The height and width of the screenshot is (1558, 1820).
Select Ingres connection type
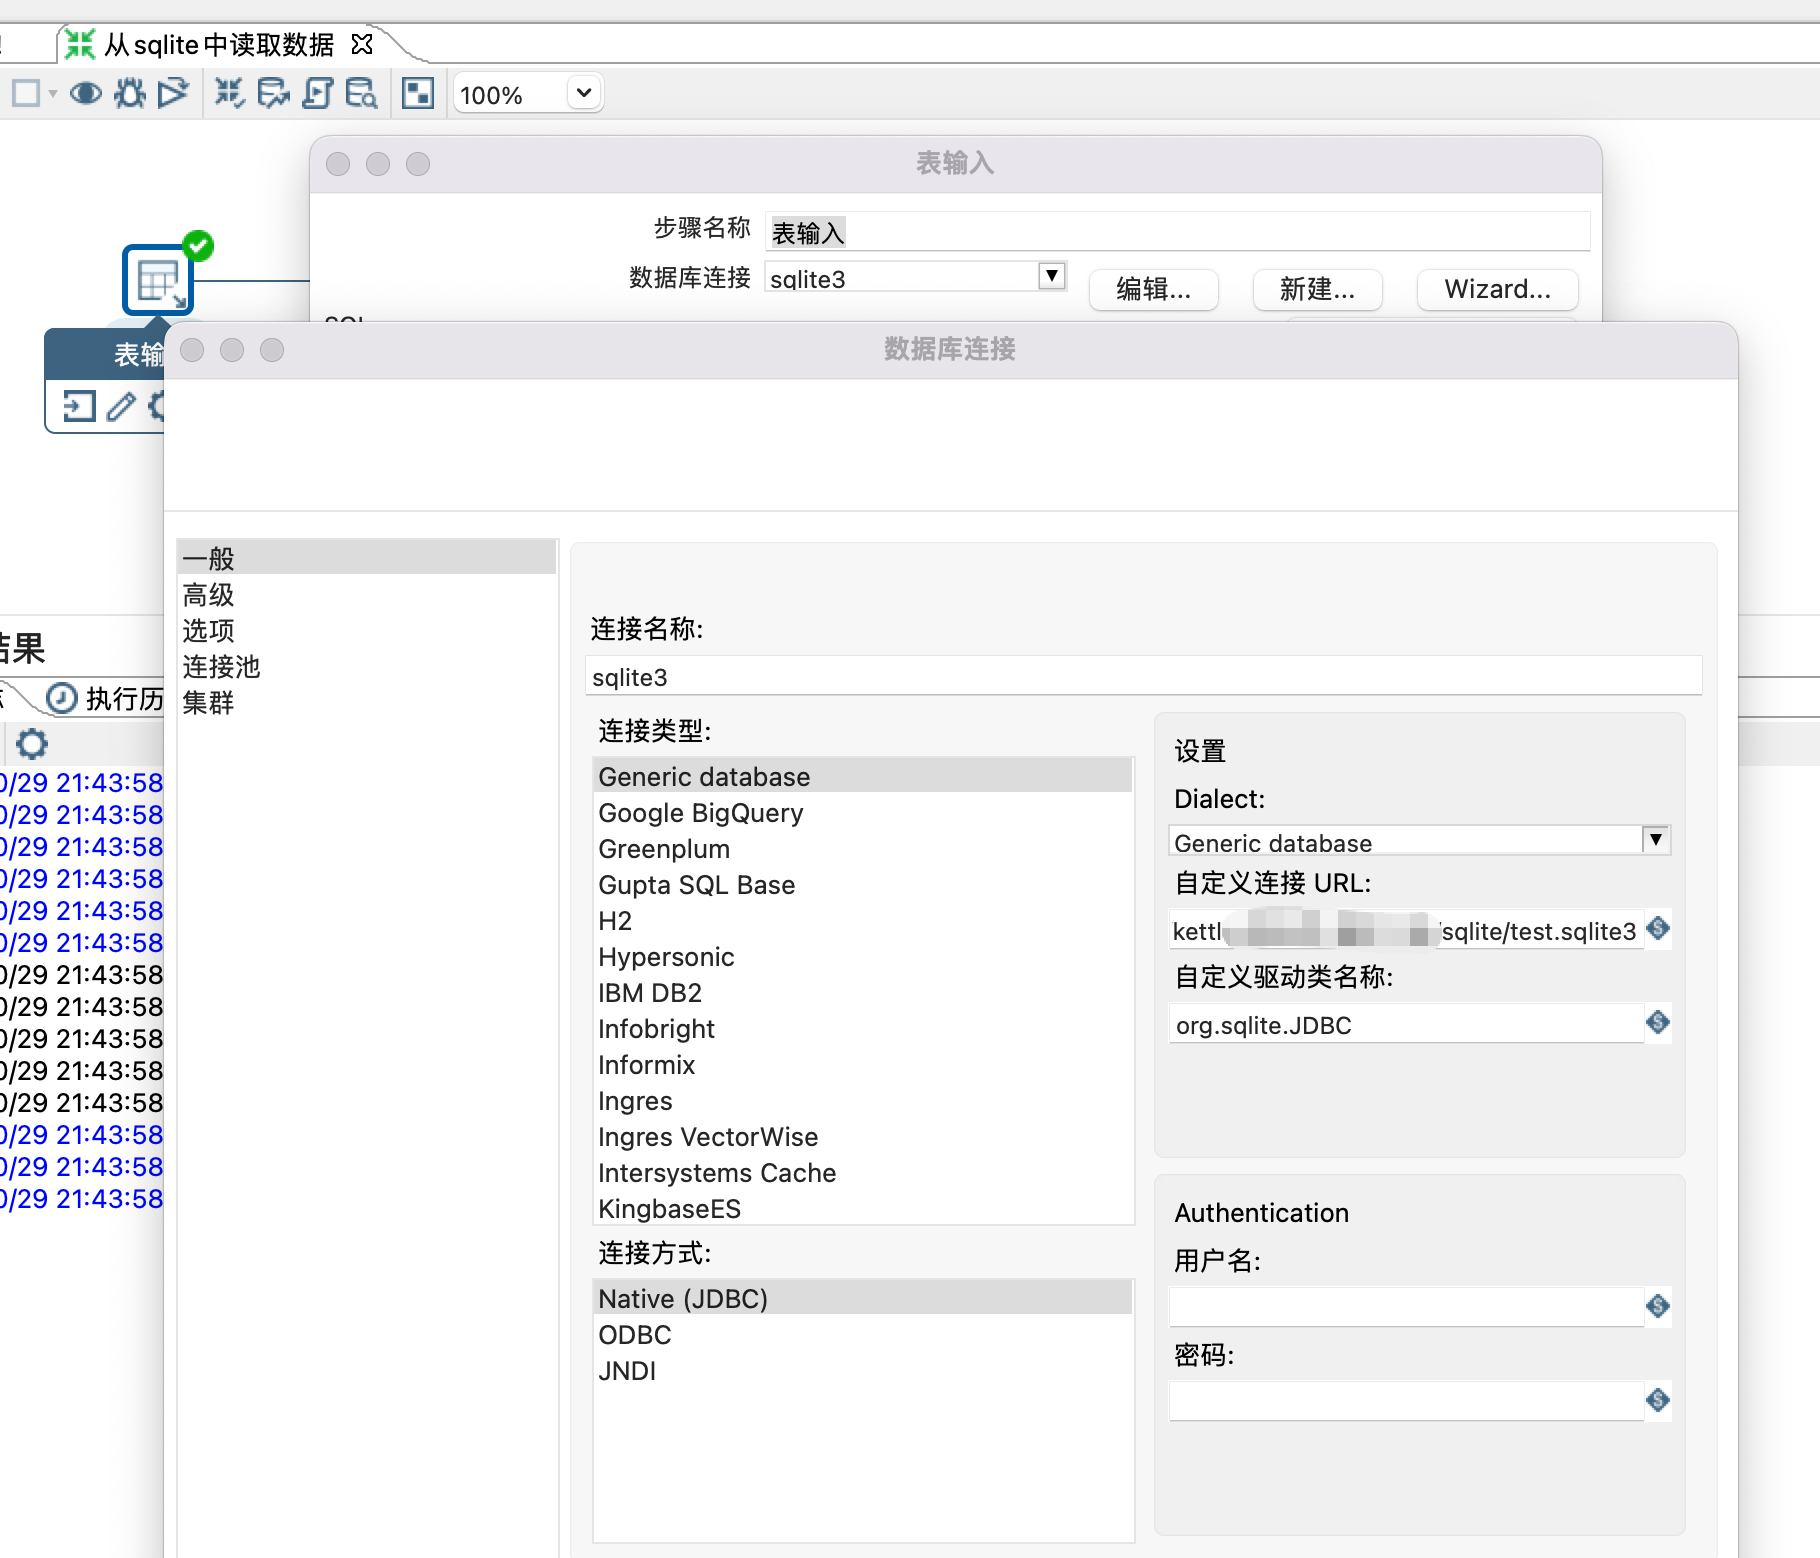(x=863, y=1100)
